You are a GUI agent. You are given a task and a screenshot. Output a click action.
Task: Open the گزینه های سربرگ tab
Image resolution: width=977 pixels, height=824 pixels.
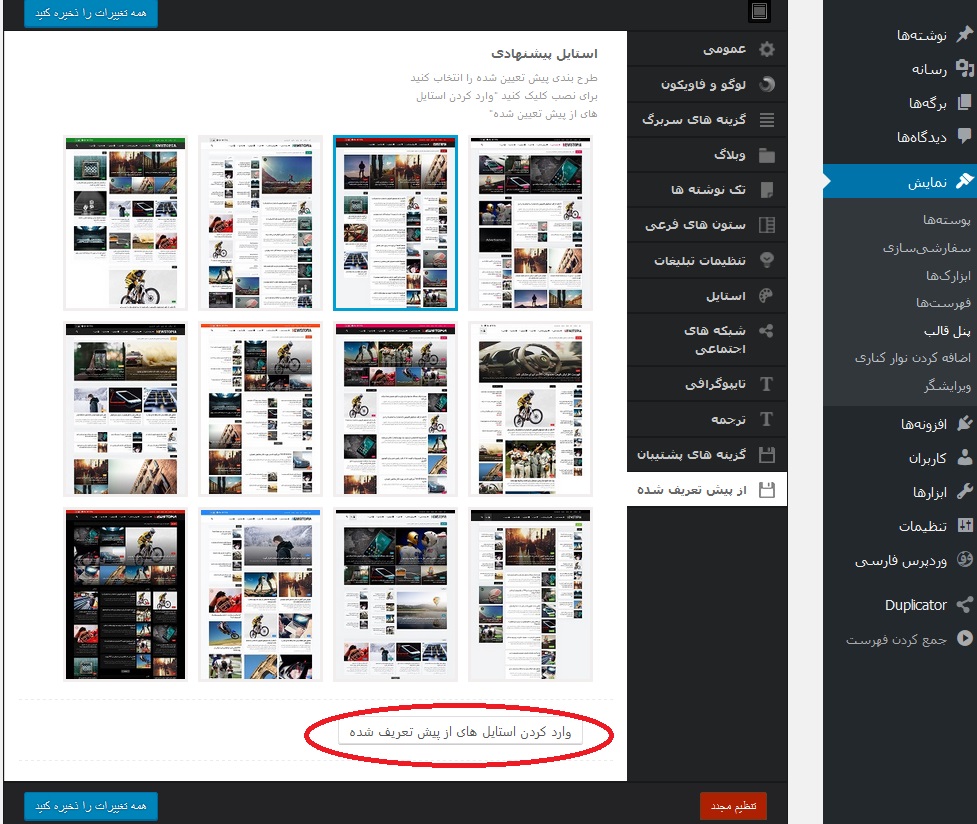[x=693, y=120]
